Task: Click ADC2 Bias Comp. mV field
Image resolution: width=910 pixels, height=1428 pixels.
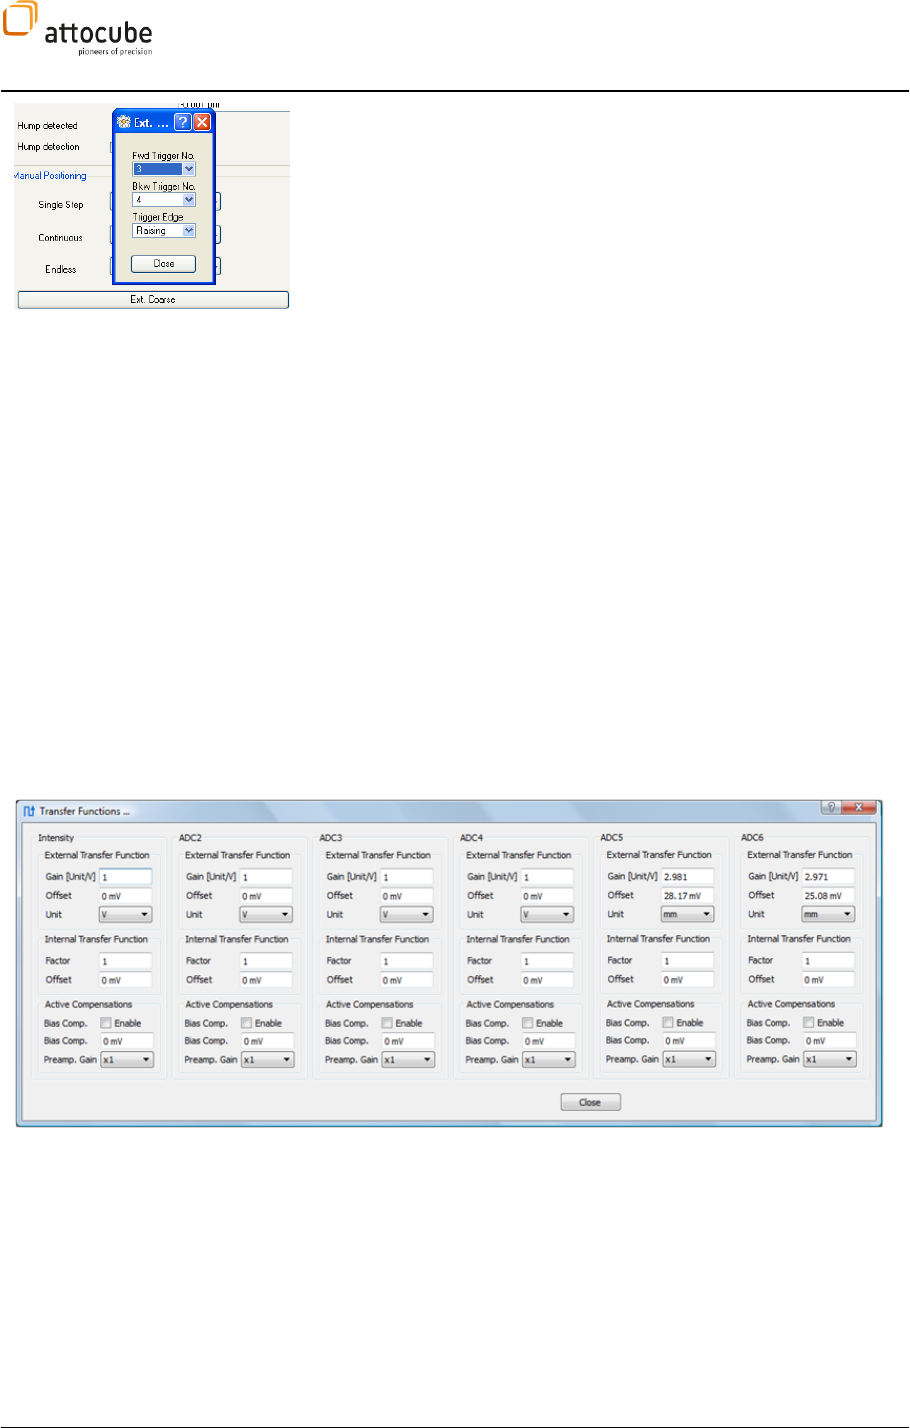Action: click(268, 1041)
